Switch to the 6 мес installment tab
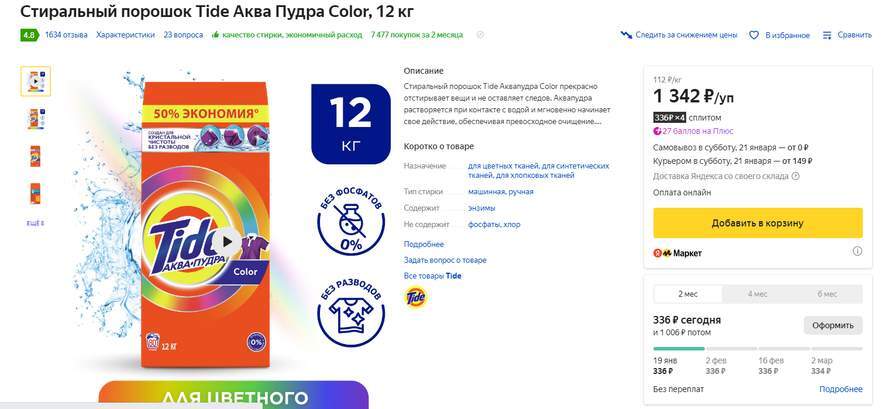This screenshot has width=895, height=409. click(827, 294)
